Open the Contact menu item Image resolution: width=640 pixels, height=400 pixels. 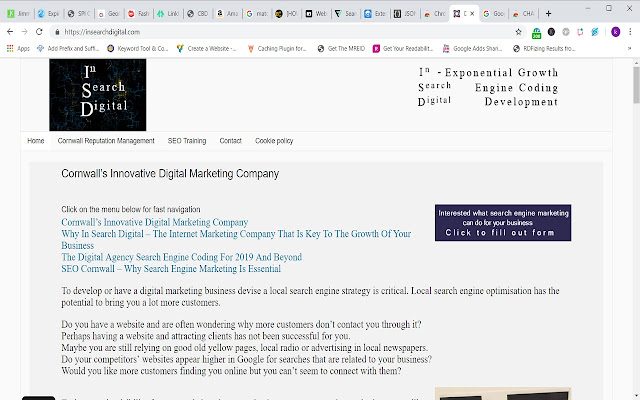(x=230, y=141)
